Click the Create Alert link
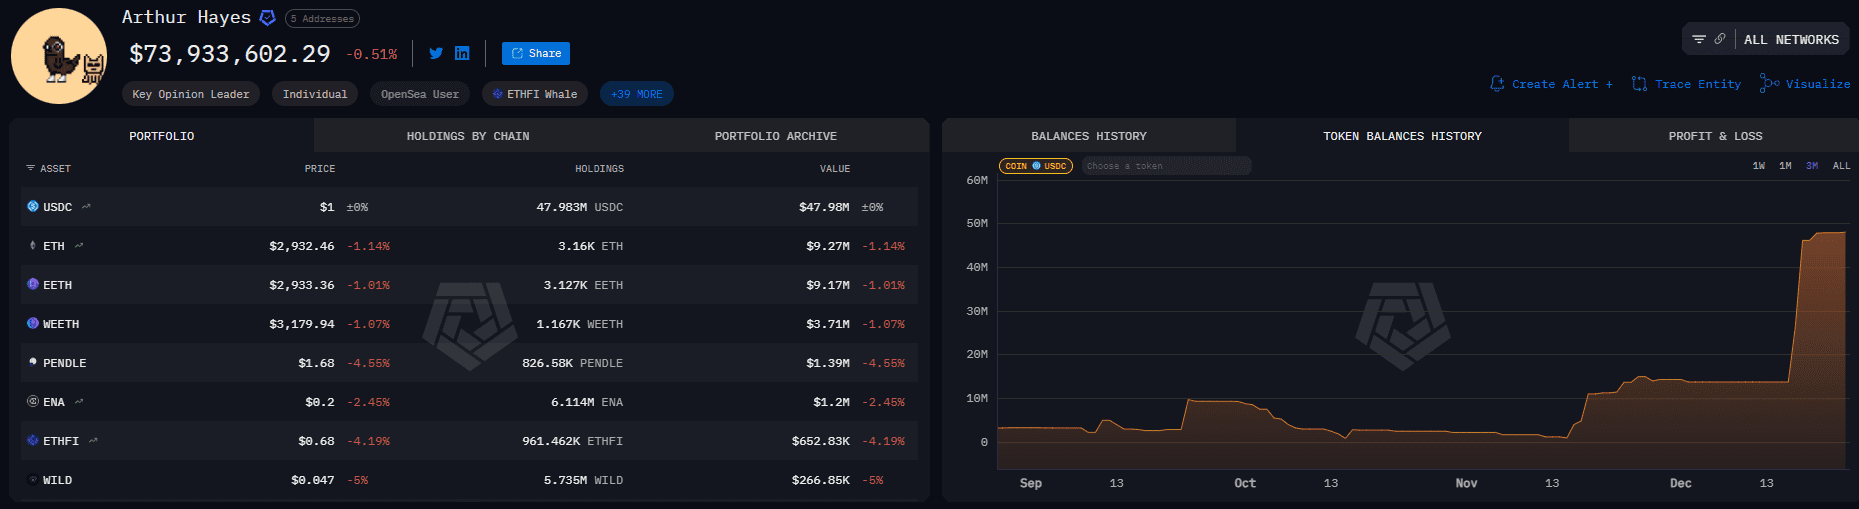The width and height of the screenshot is (1859, 509). [1551, 84]
